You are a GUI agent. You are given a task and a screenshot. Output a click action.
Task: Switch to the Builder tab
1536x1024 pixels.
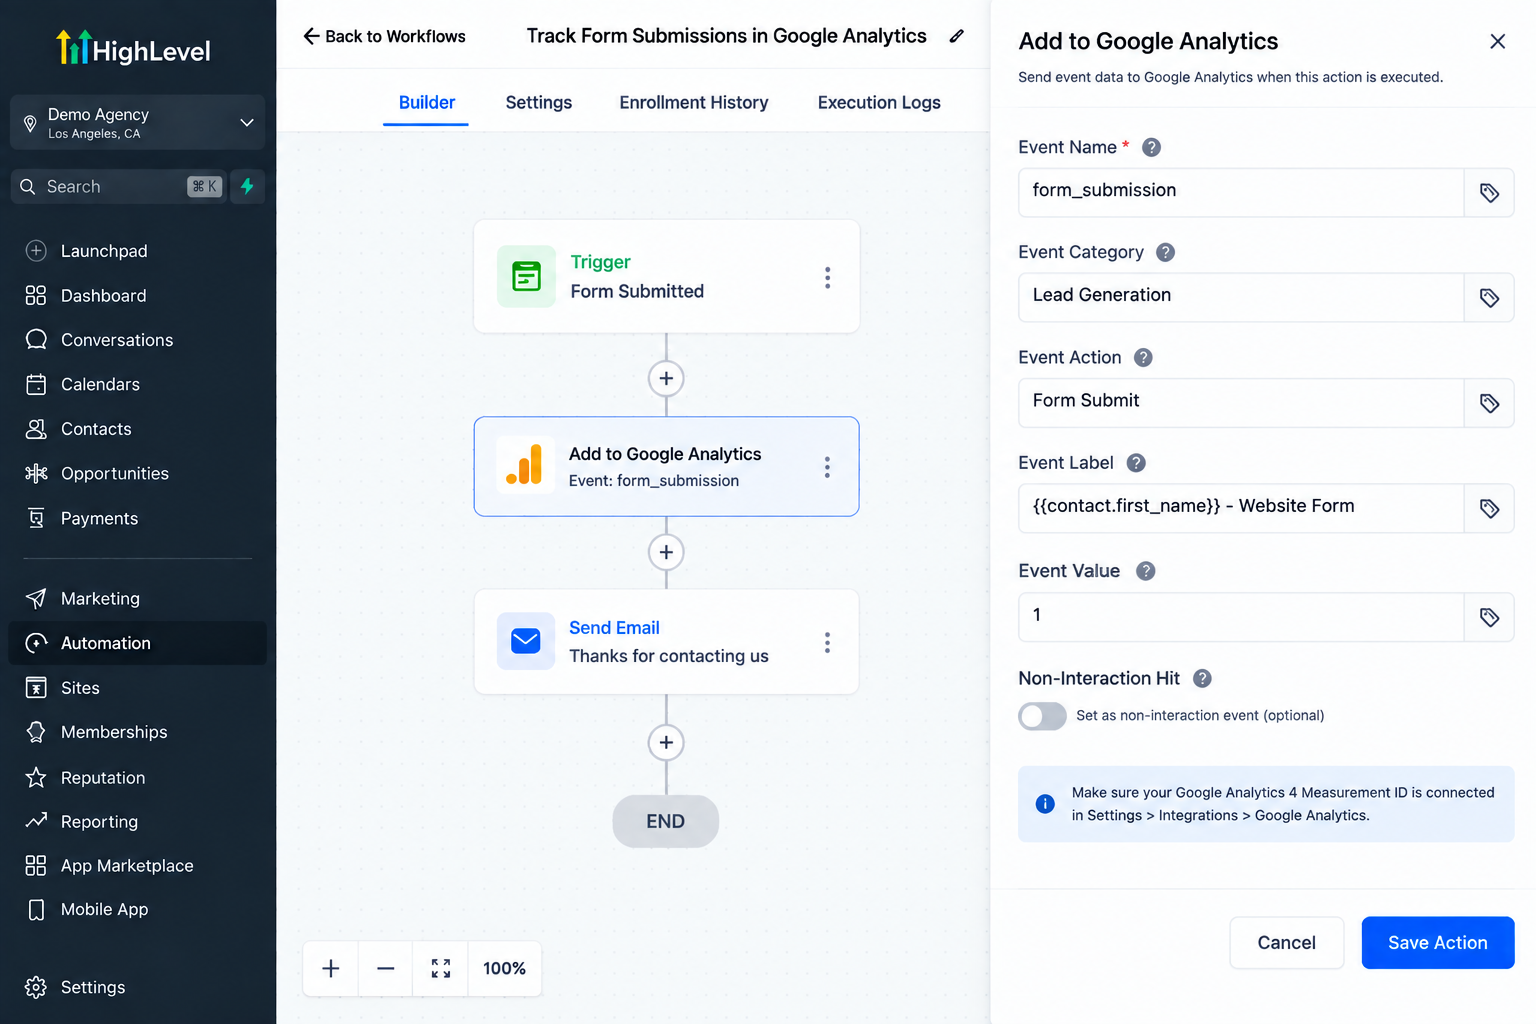(x=426, y=102)
